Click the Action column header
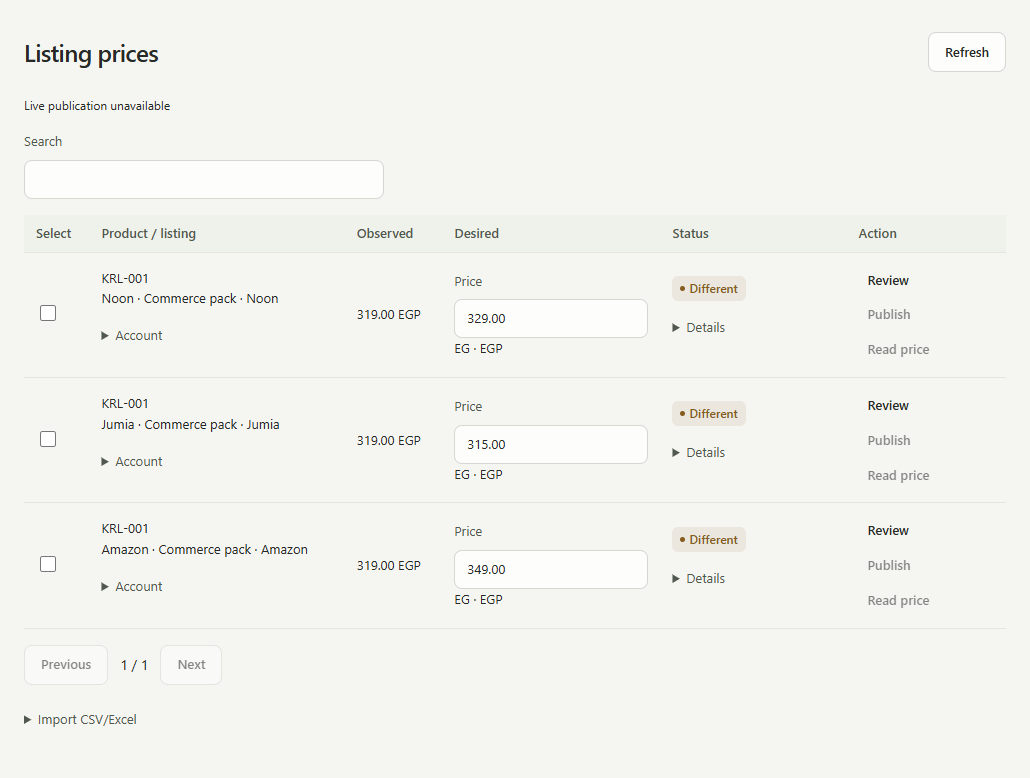1030x778 pixels. (878, 233)
